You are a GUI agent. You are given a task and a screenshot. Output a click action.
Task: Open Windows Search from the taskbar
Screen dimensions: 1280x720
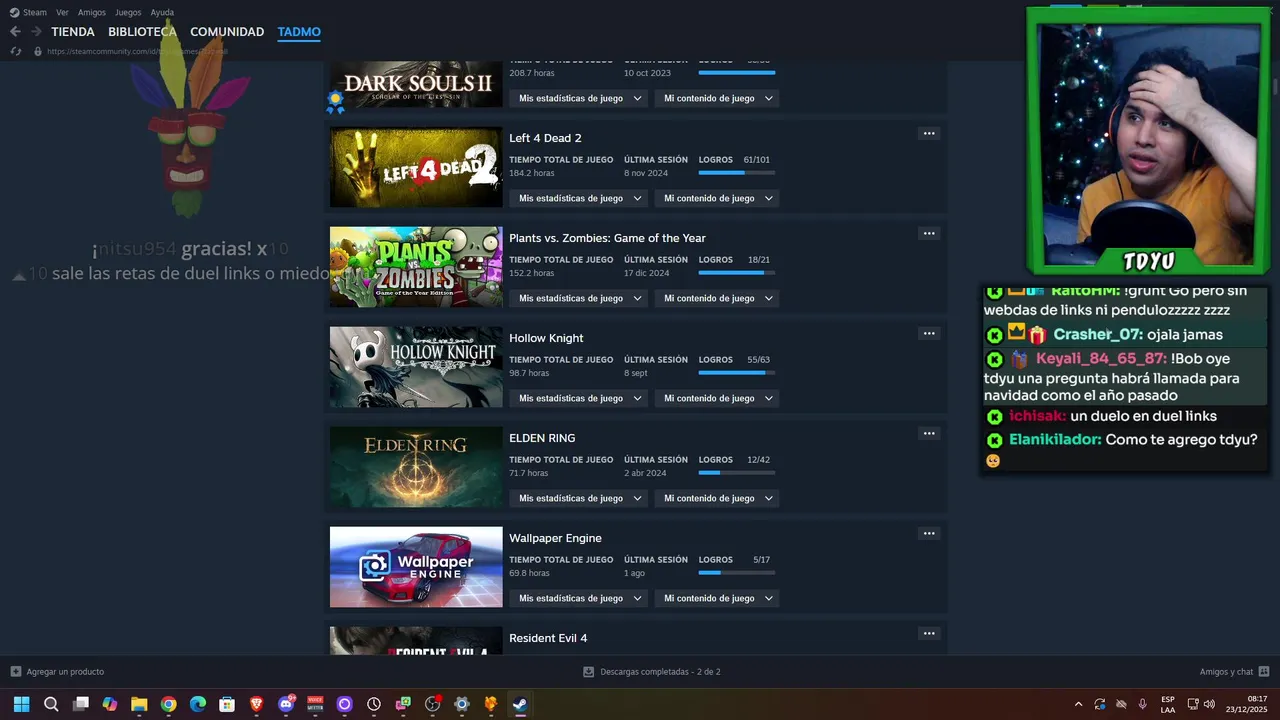[x=51, y=704]
